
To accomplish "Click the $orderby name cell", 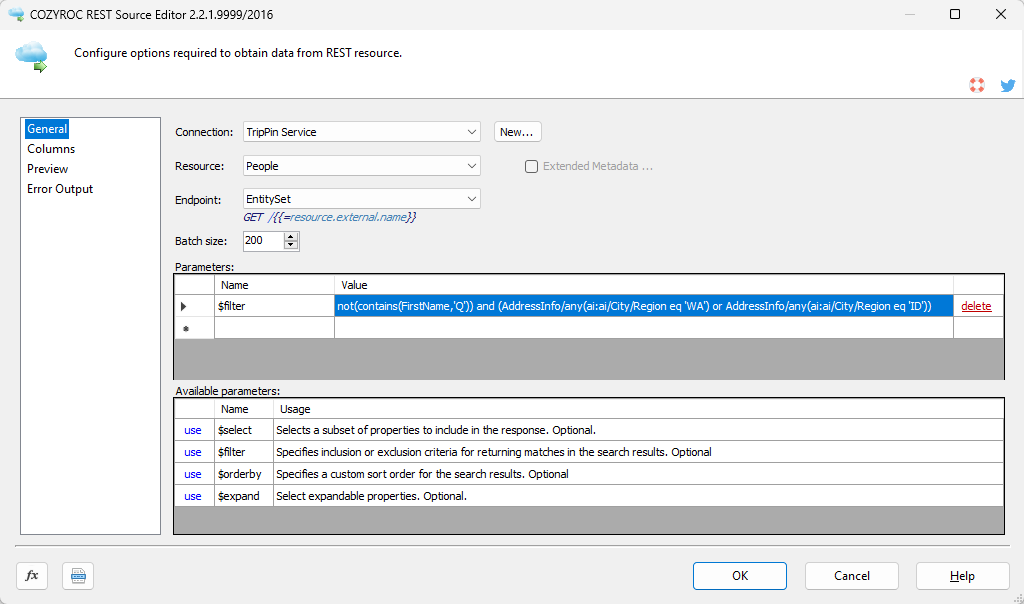I will 244,474.
